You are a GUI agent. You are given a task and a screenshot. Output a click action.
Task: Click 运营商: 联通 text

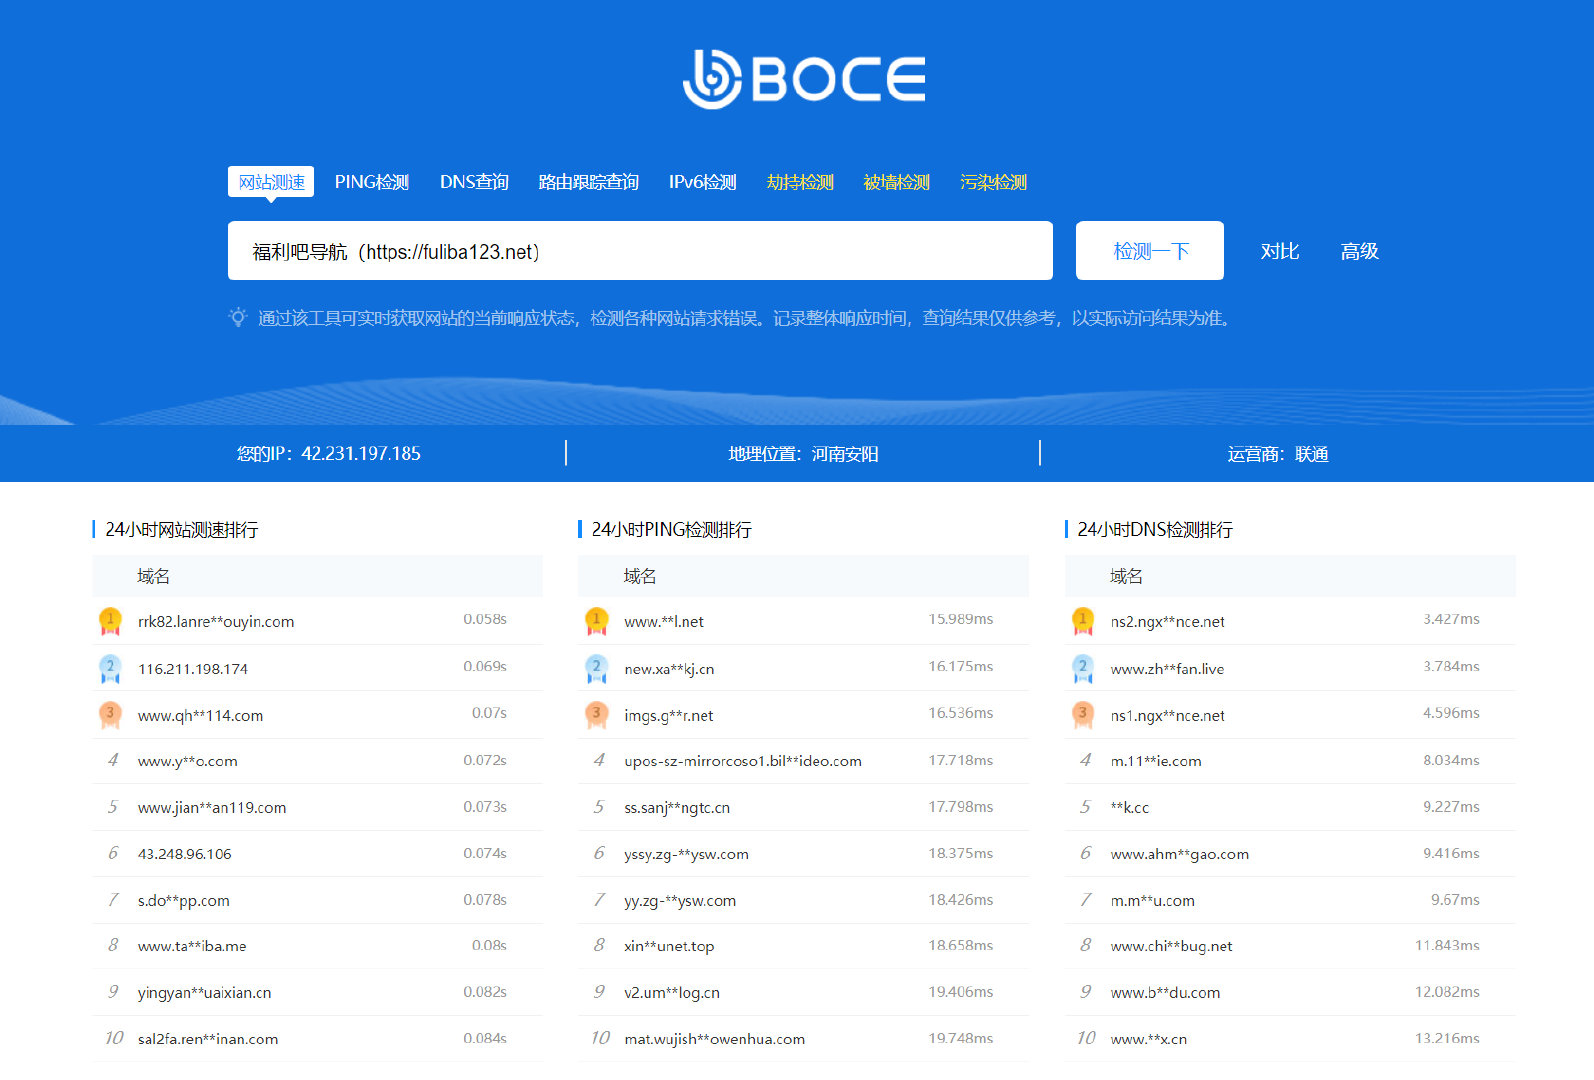[x=1278, y=454]
